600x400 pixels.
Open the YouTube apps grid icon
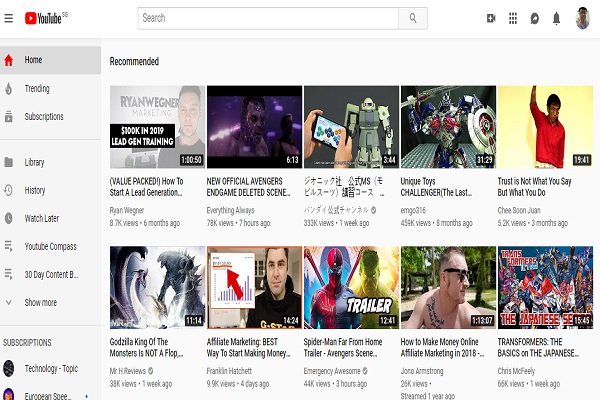[513, 18]
